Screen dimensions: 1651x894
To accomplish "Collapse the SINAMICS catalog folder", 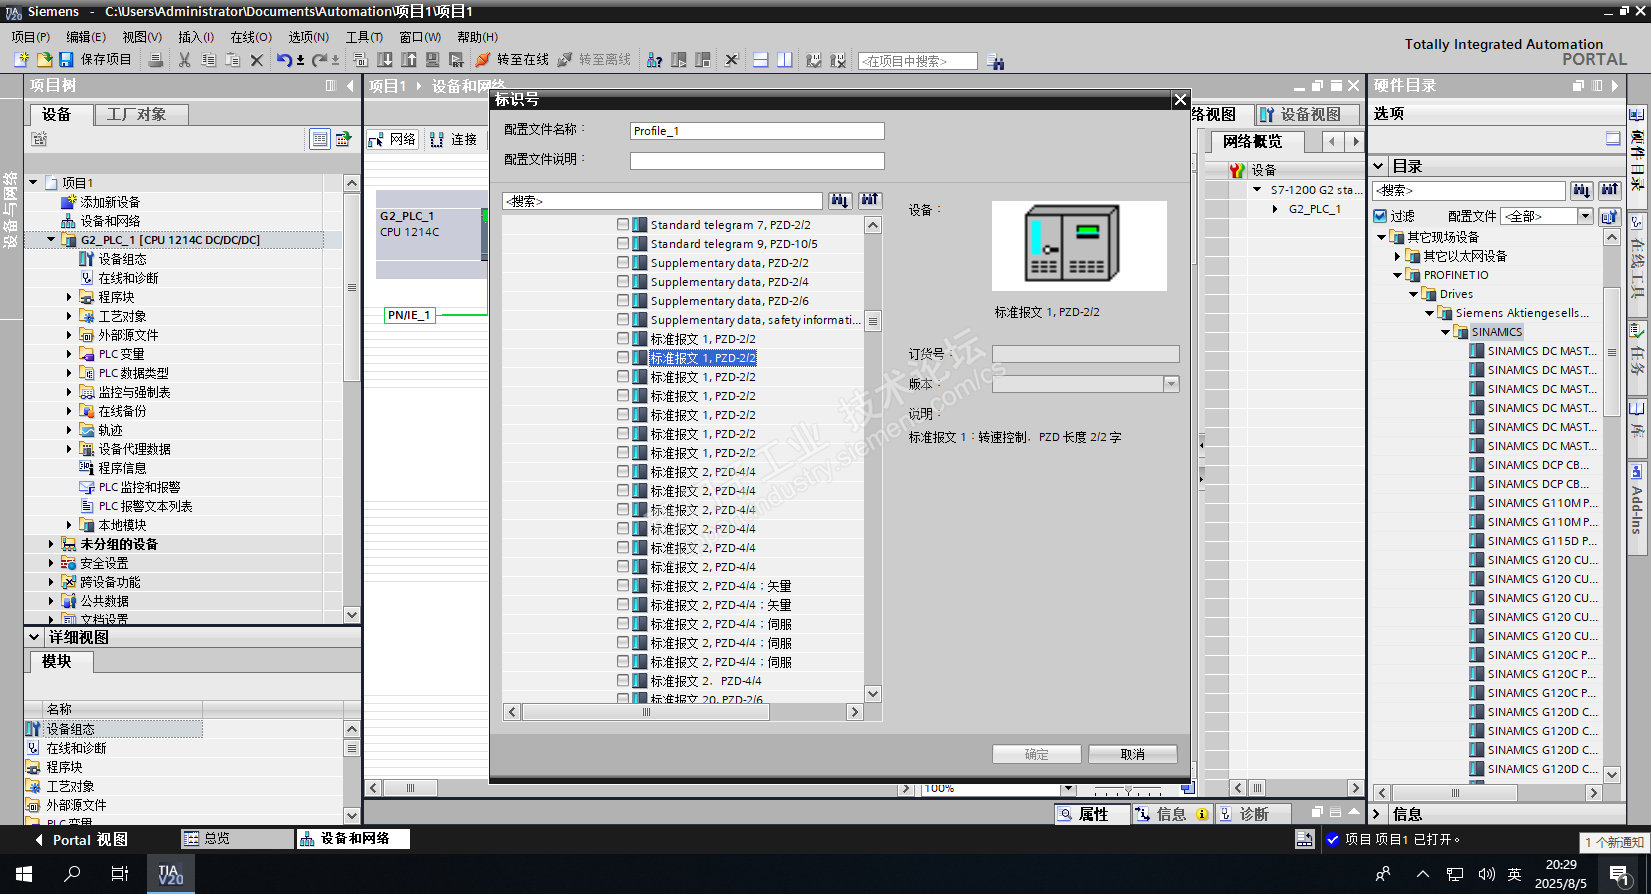I will (x=1445, y=332).
